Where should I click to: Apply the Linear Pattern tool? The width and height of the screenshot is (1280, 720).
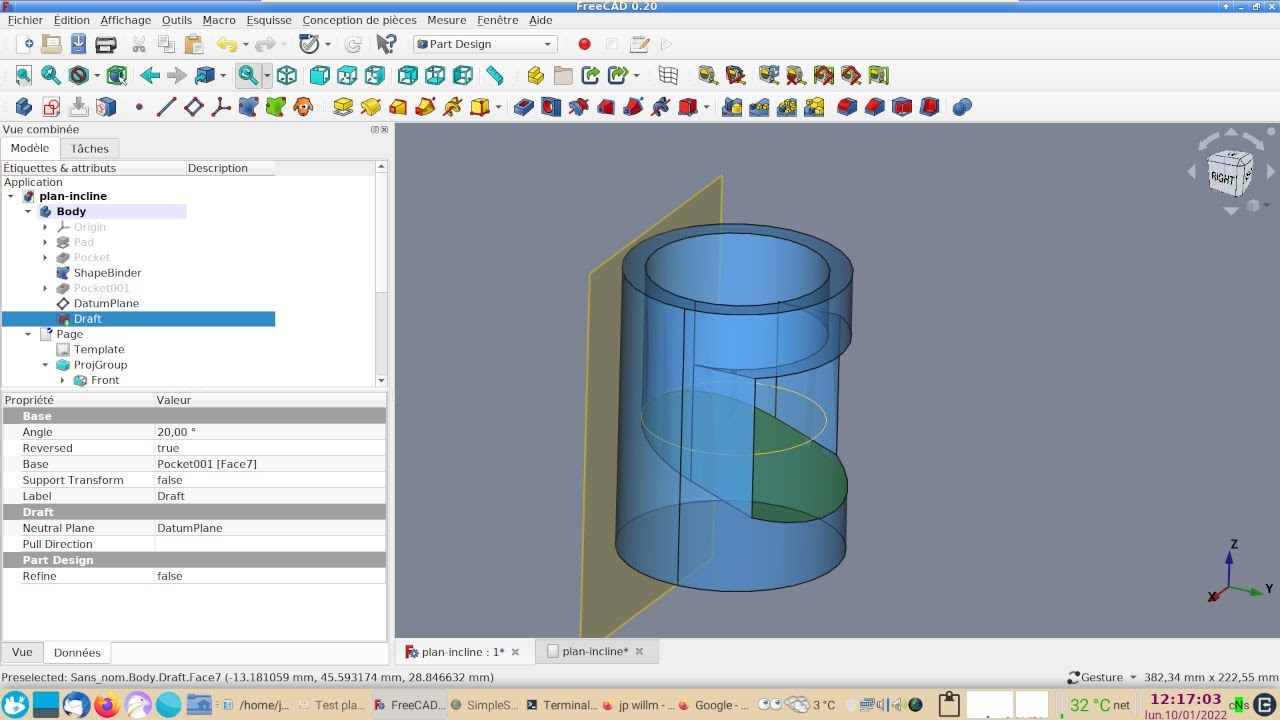point(759,106)
